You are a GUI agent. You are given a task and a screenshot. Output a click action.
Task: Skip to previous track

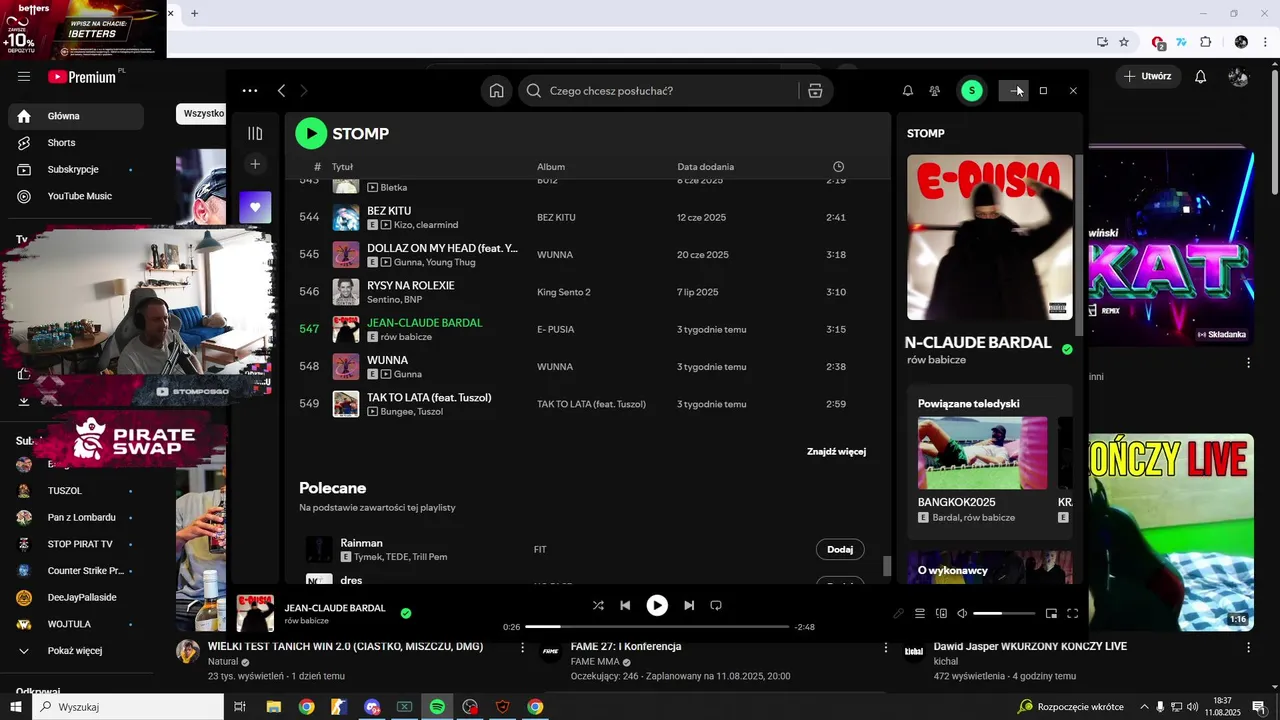(x=625, y=605)
